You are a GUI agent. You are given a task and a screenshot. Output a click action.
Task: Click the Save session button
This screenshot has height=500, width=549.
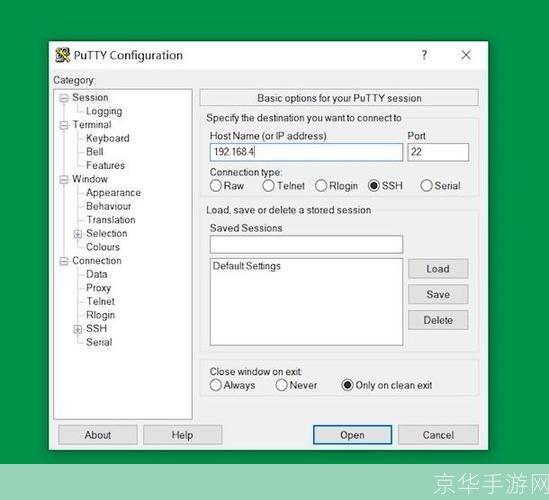438,294
